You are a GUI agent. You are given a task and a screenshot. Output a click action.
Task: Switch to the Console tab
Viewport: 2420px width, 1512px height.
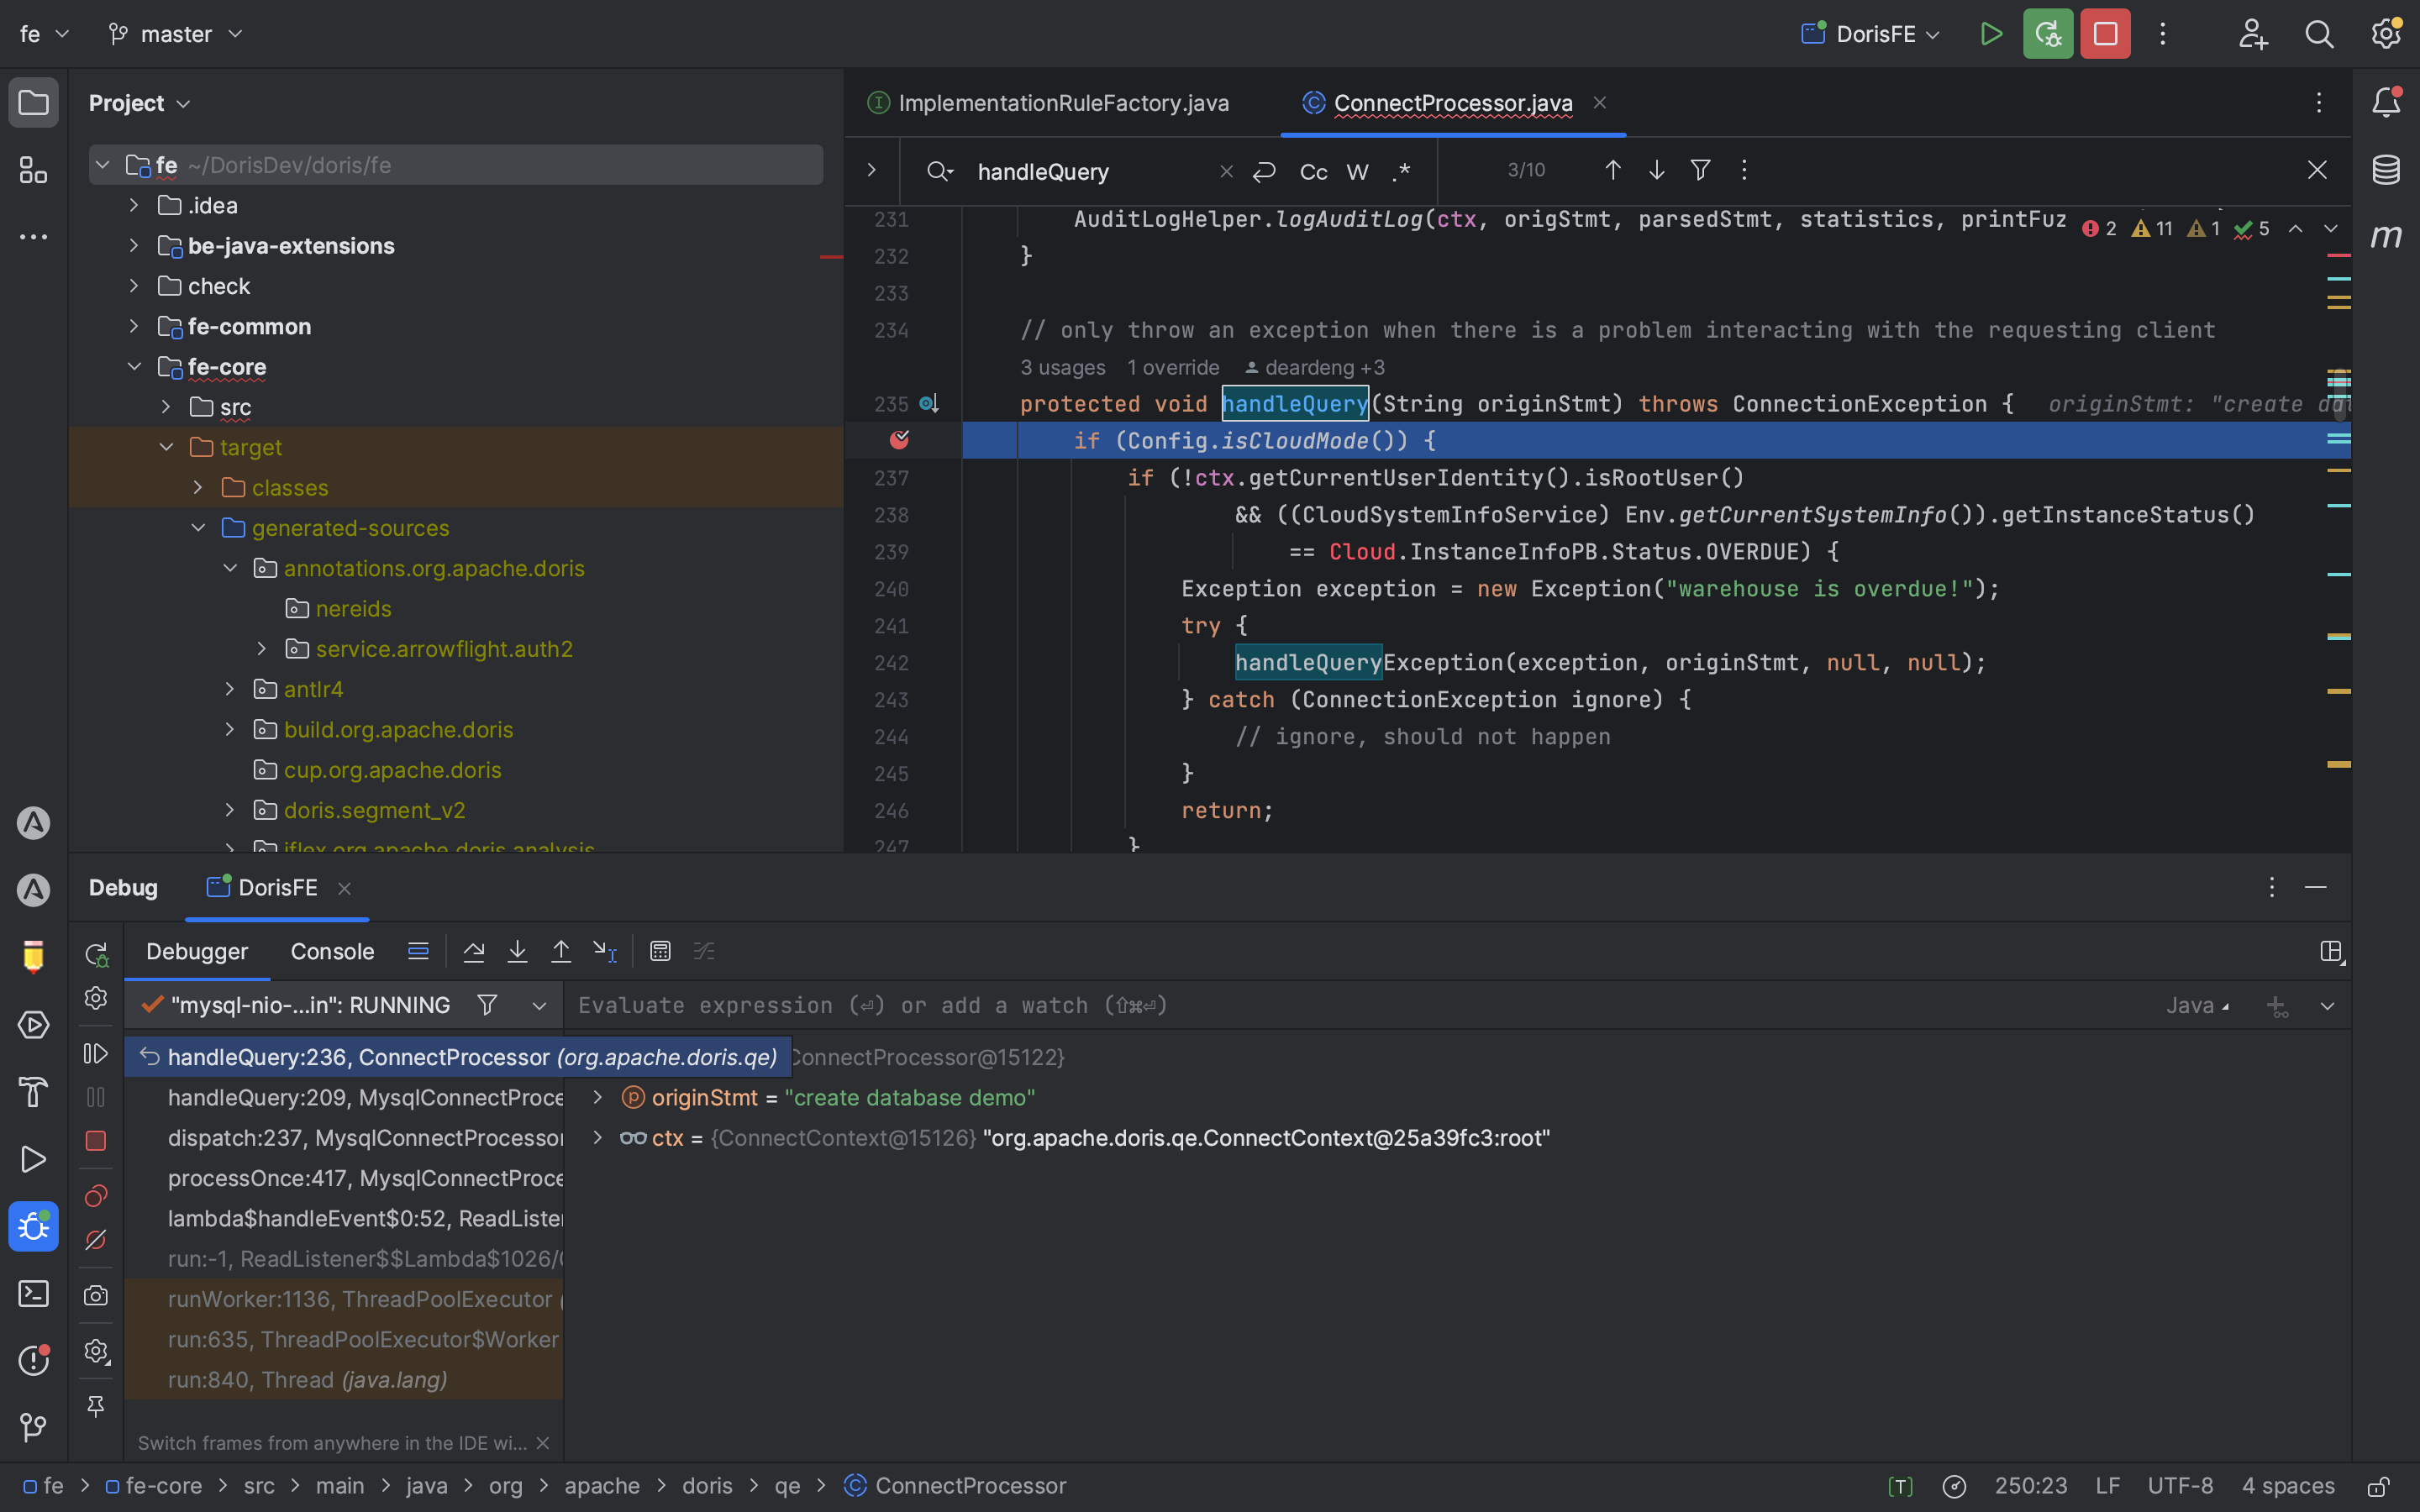[x=332, y=951]
